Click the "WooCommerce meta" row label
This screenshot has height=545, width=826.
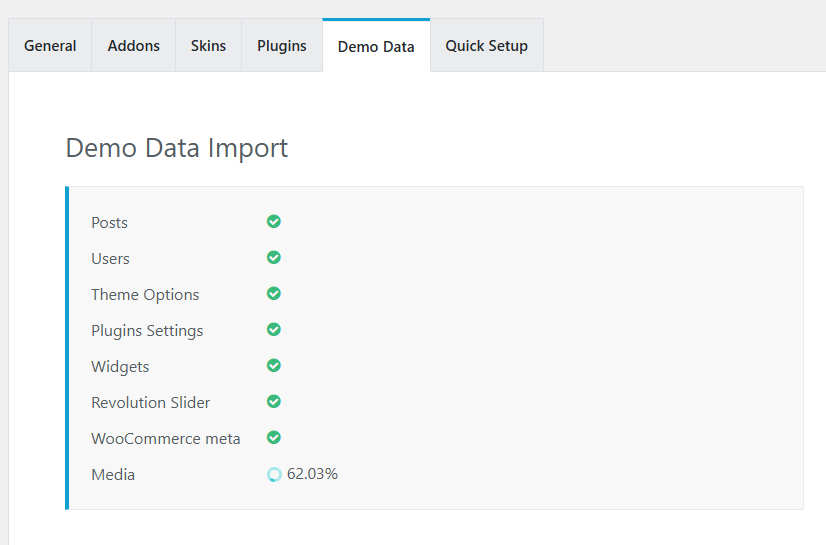coord(166,439)
